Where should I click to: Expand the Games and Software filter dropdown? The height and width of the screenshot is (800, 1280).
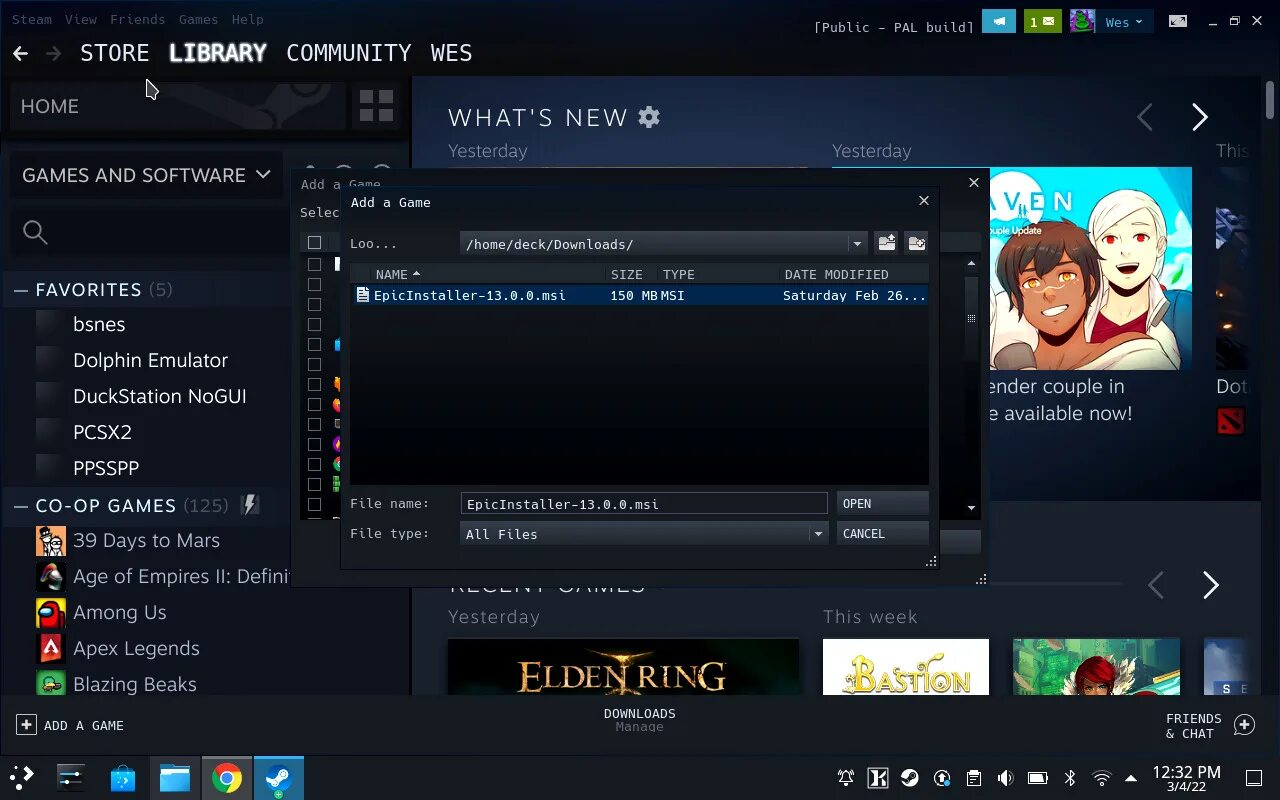[146, 175]
